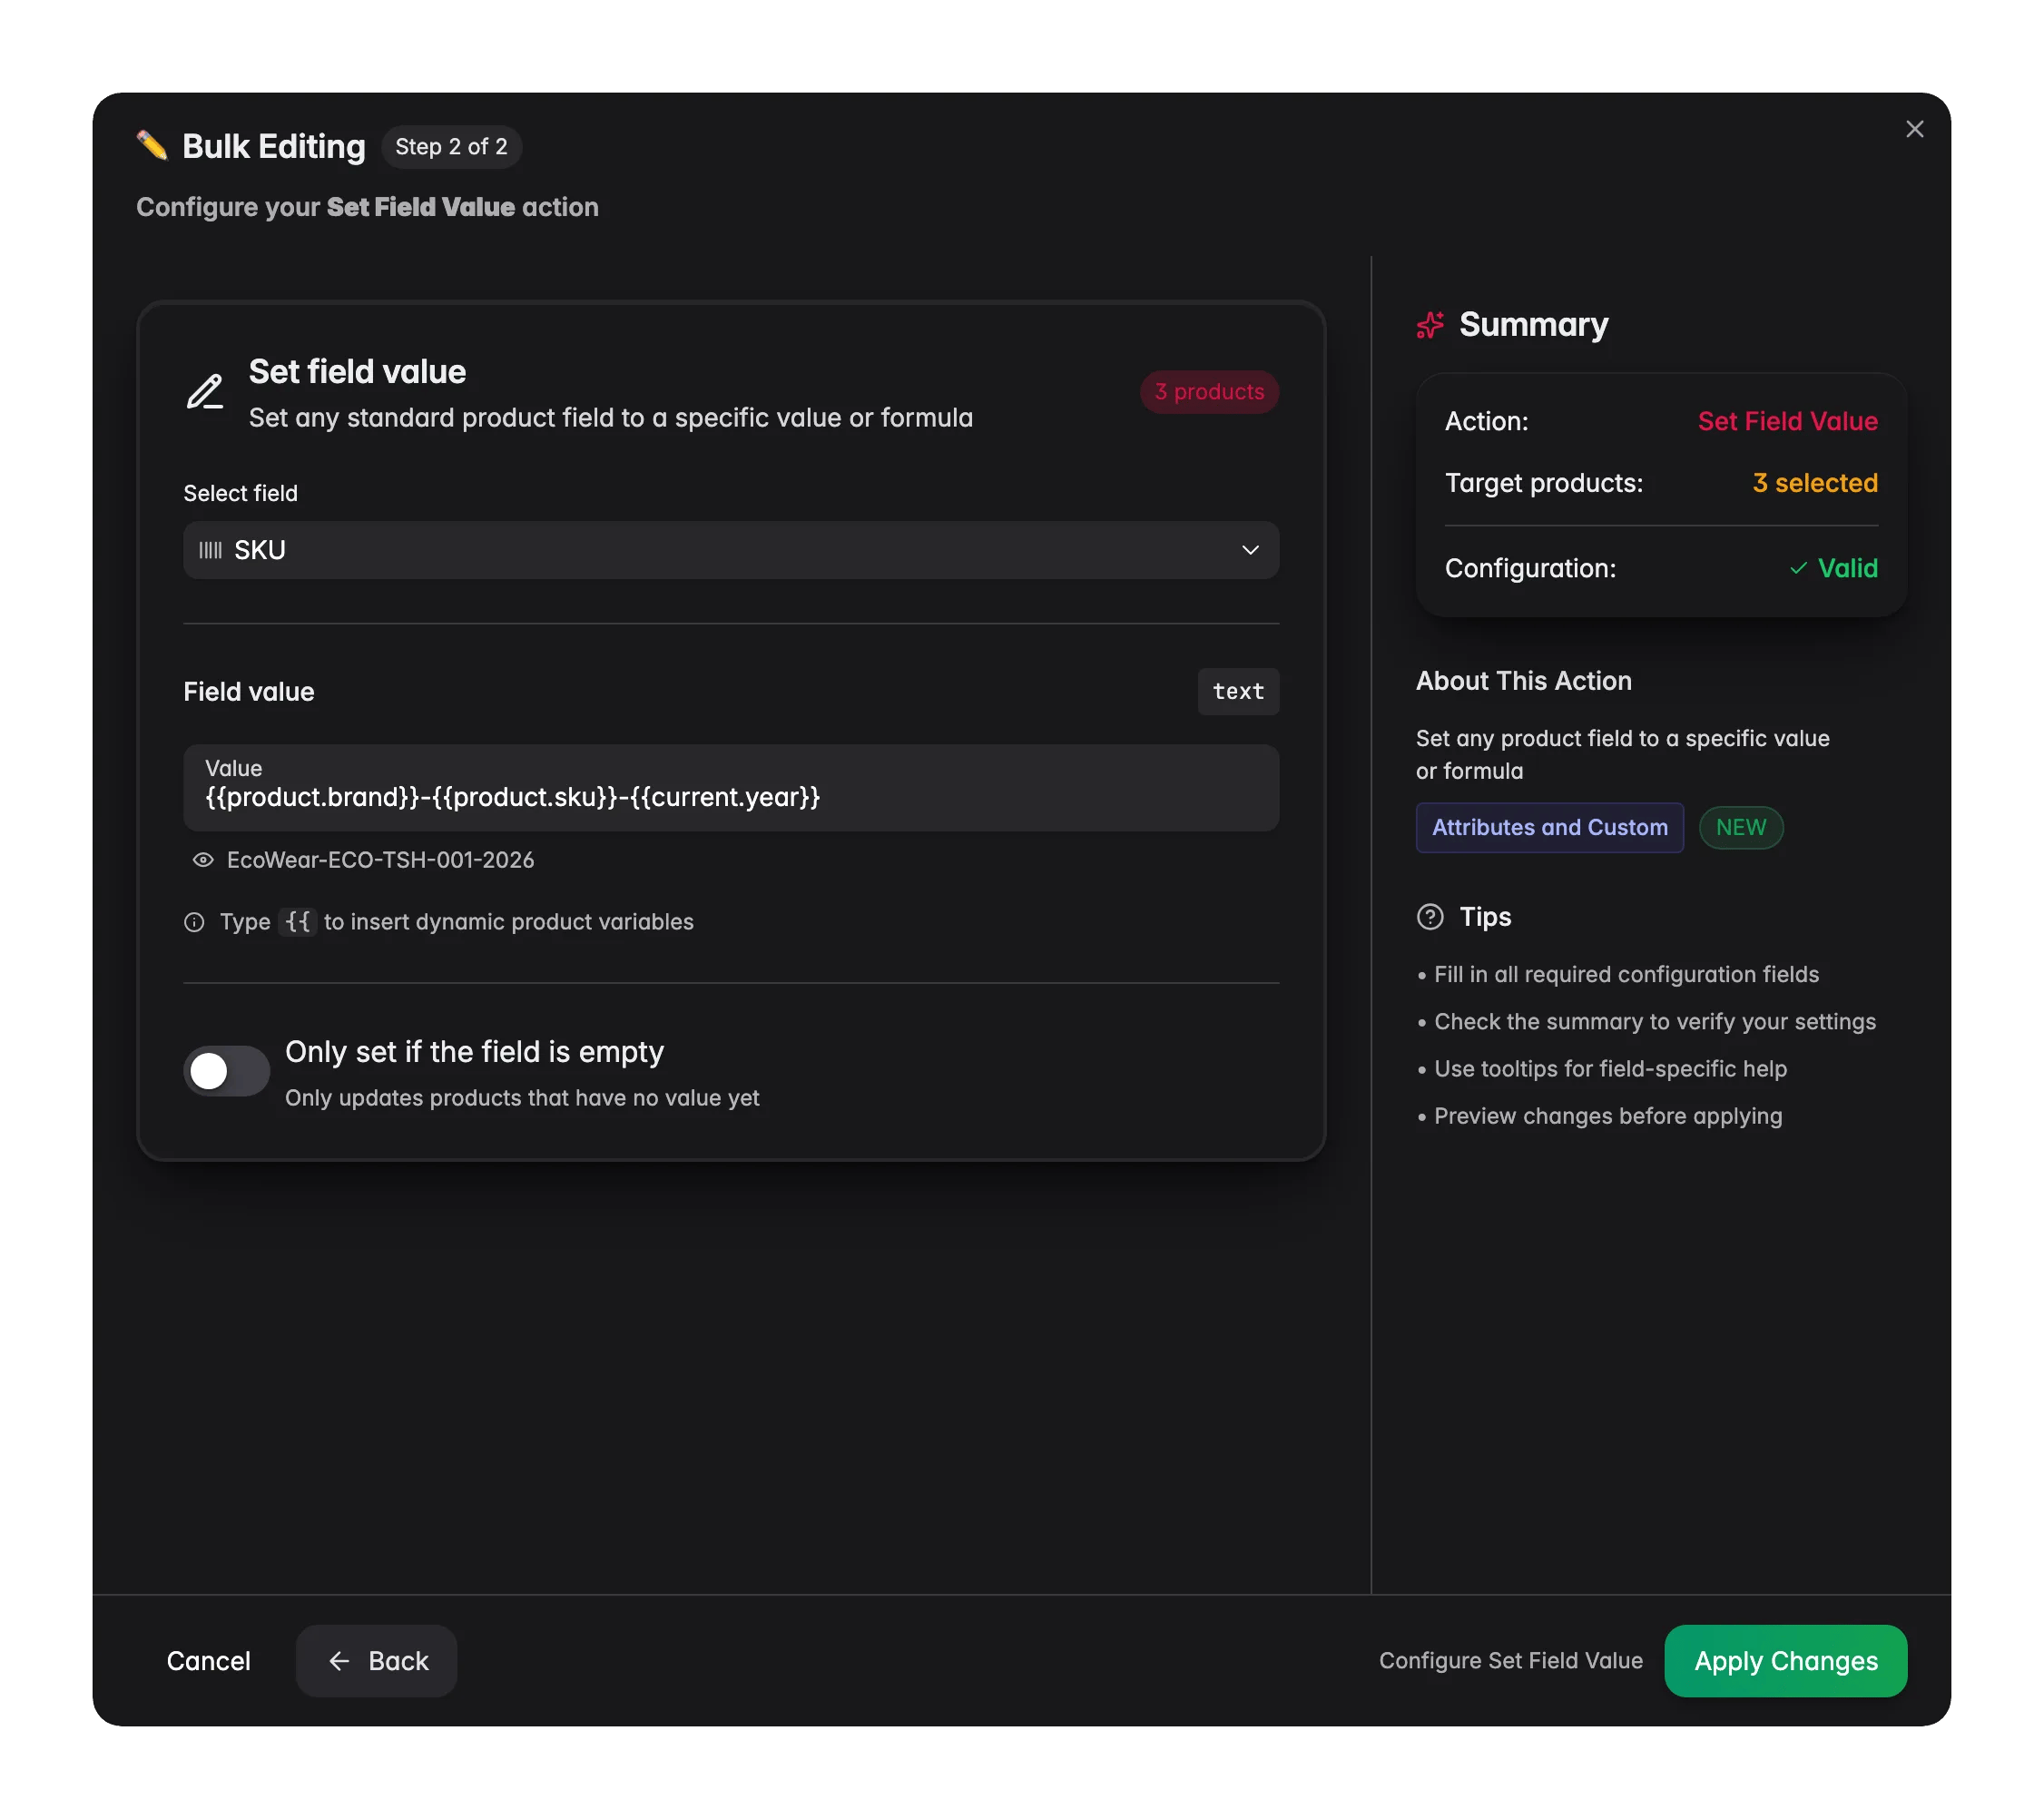The image size is (2044, 1819).
Task: Click the EcoWear-ECO-TSH-001-2026 preview text
Action: (380, 860)
